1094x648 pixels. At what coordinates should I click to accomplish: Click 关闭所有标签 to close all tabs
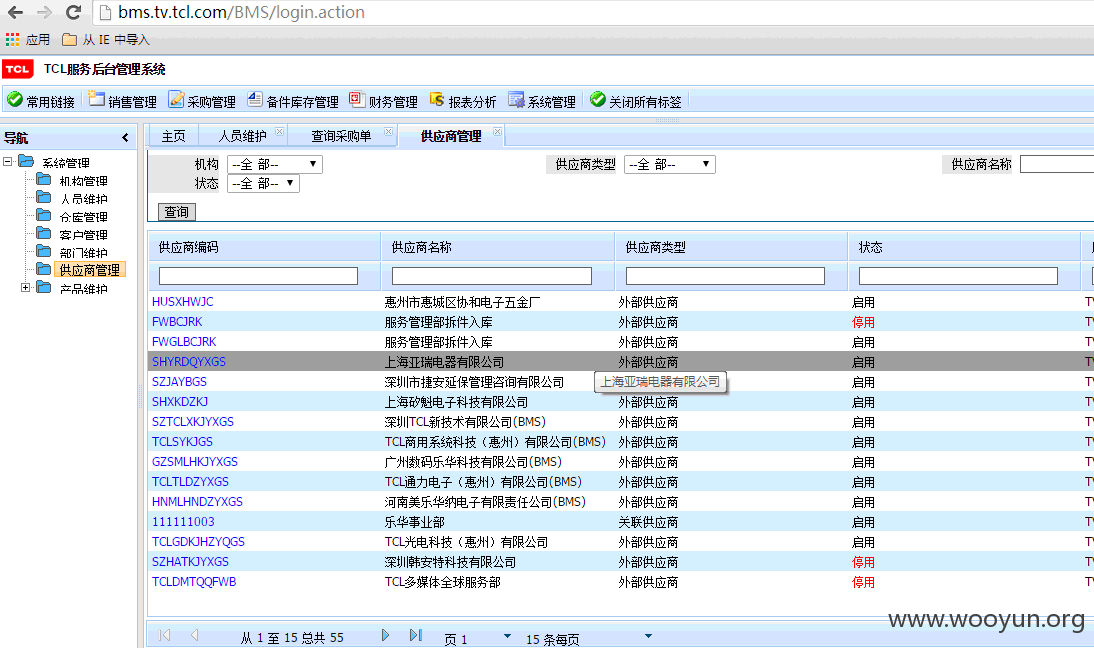click(636, 101)
